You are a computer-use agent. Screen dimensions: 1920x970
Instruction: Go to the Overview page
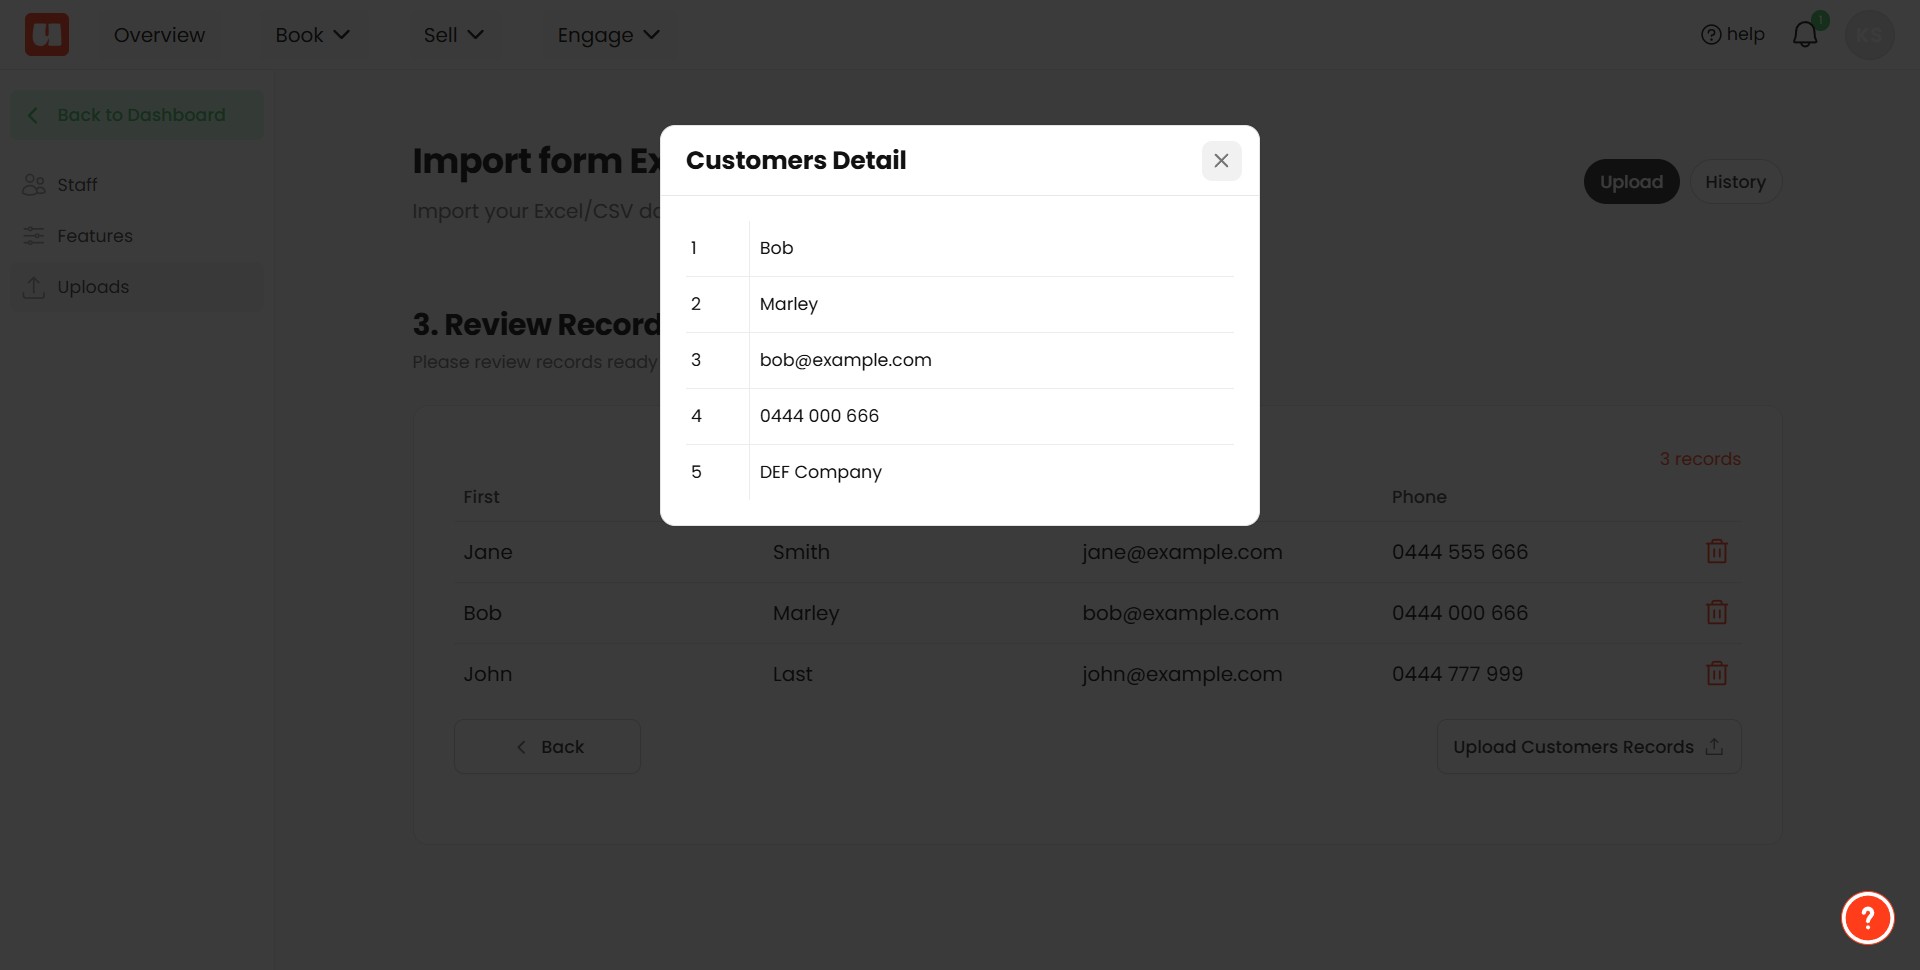point(159,35)
